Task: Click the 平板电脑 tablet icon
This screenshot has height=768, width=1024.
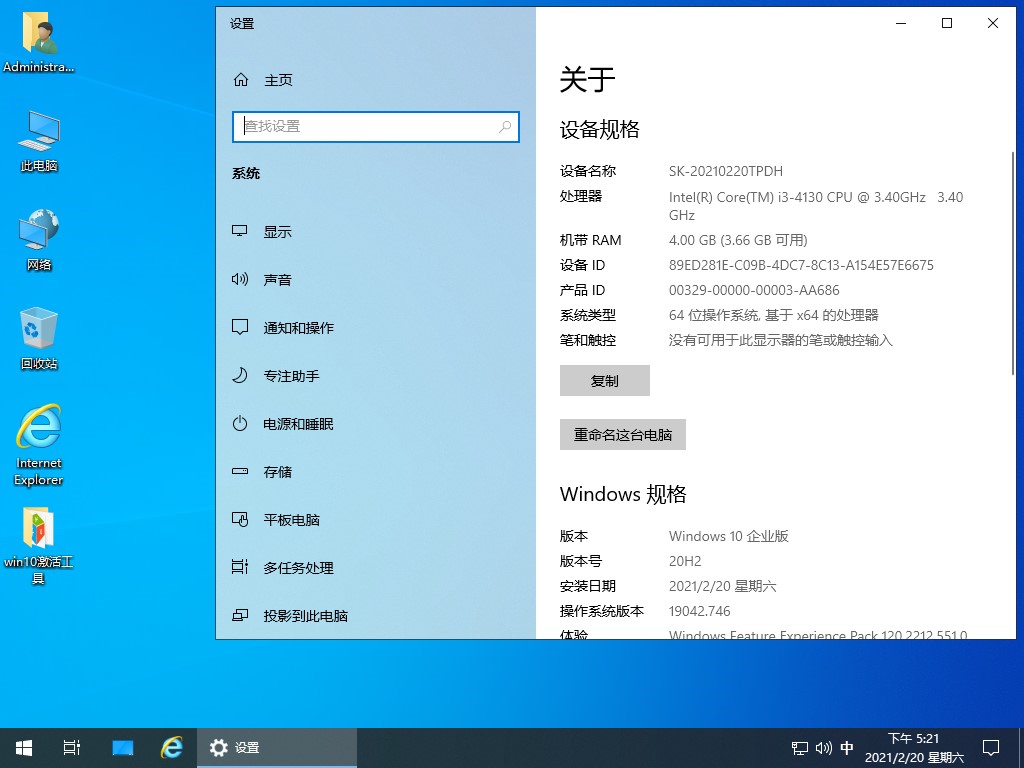Action: point(240,519)
